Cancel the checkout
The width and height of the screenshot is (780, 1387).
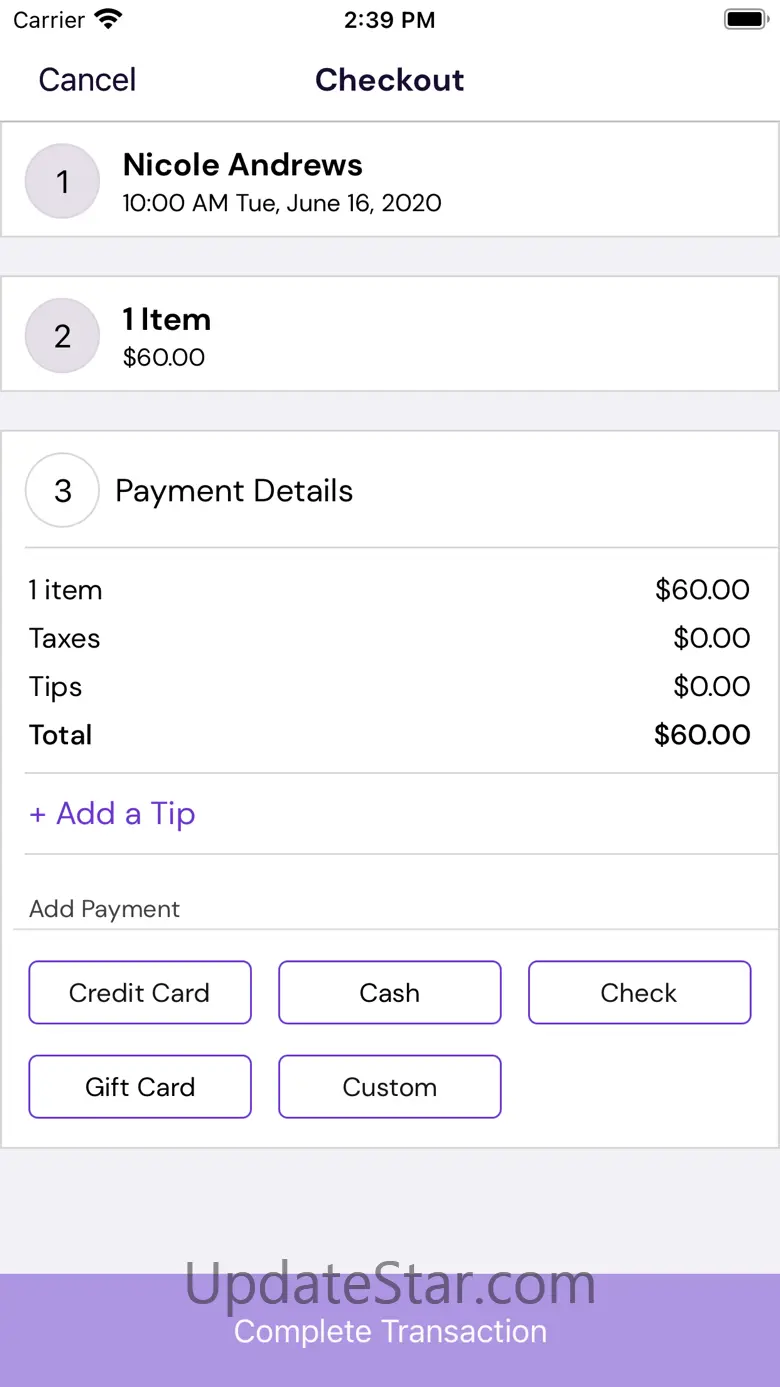tap(87, 80)
